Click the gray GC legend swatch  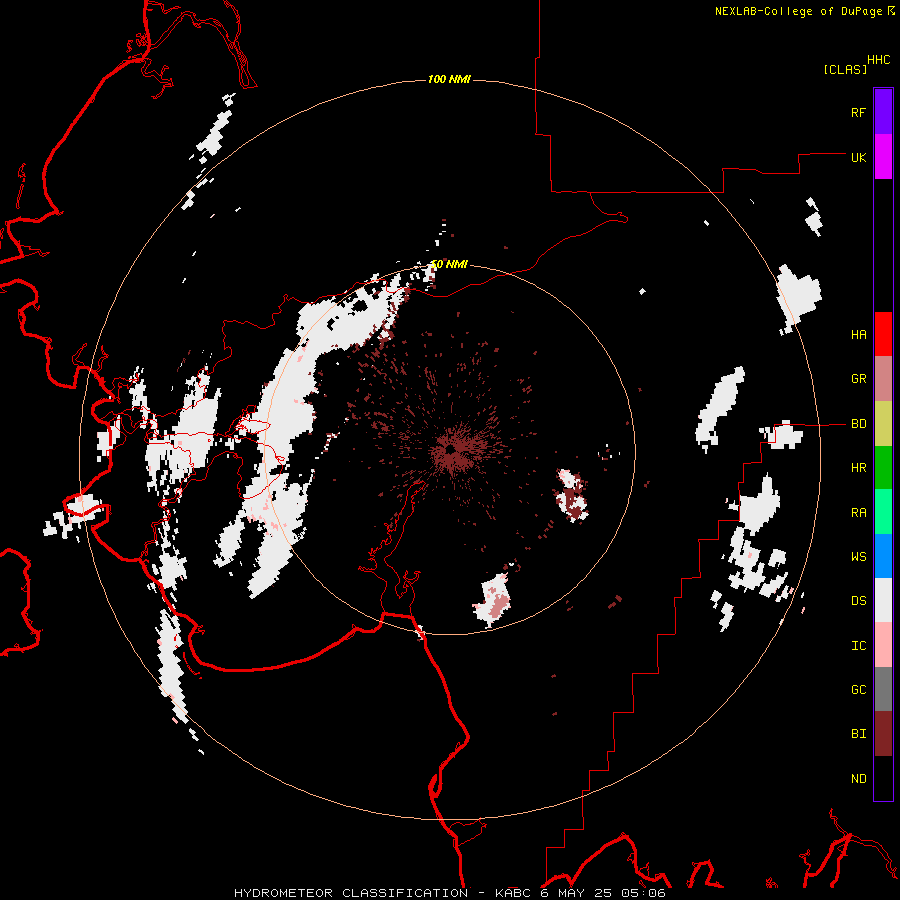click(883, 689)
